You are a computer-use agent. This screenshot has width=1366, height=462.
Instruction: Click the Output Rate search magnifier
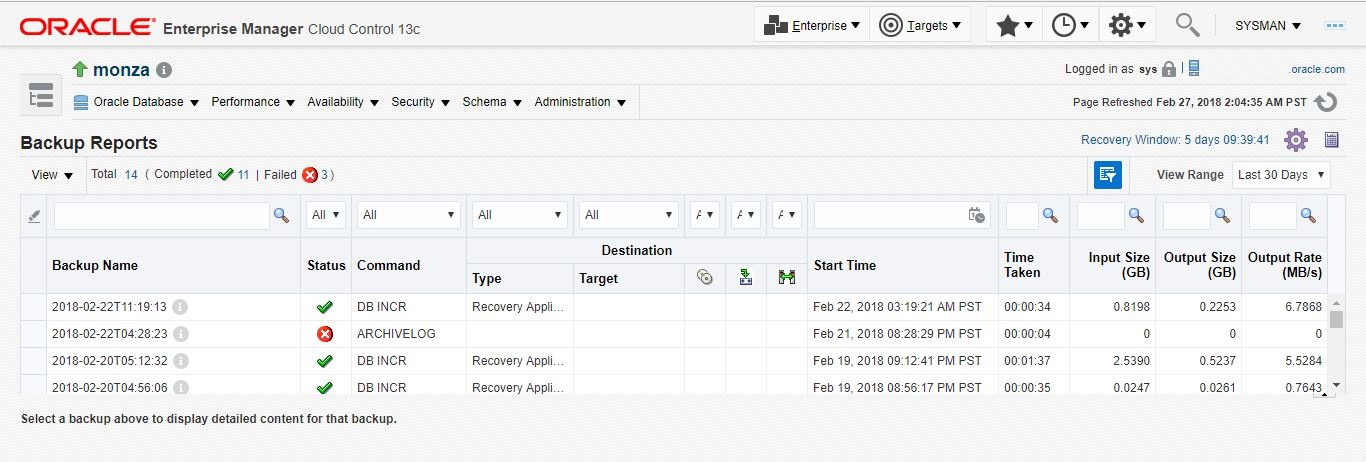[x=1308, y=215]
